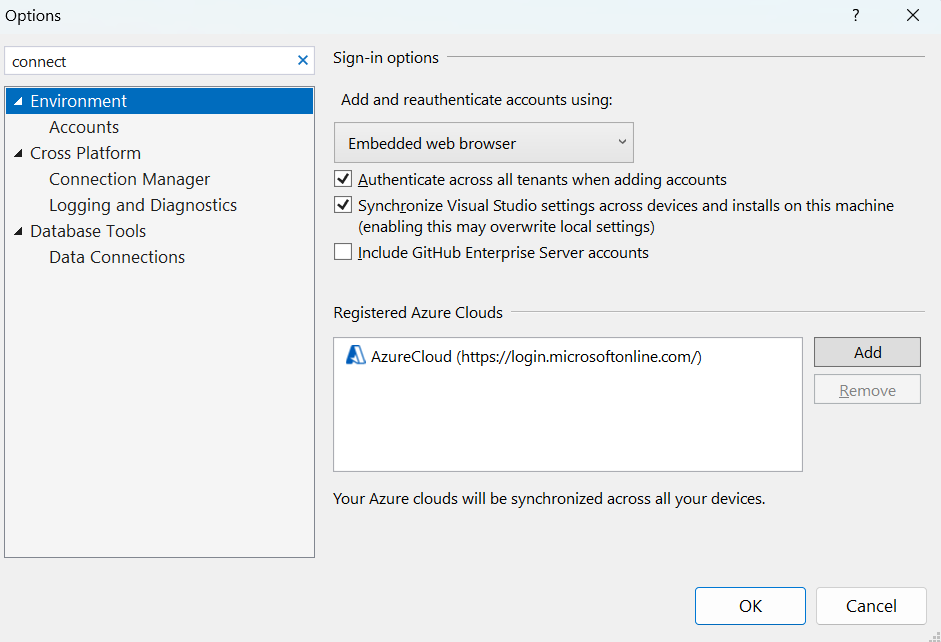Click the Remove button
This screenshot has width=941, height=642.
tap(866, 389)
